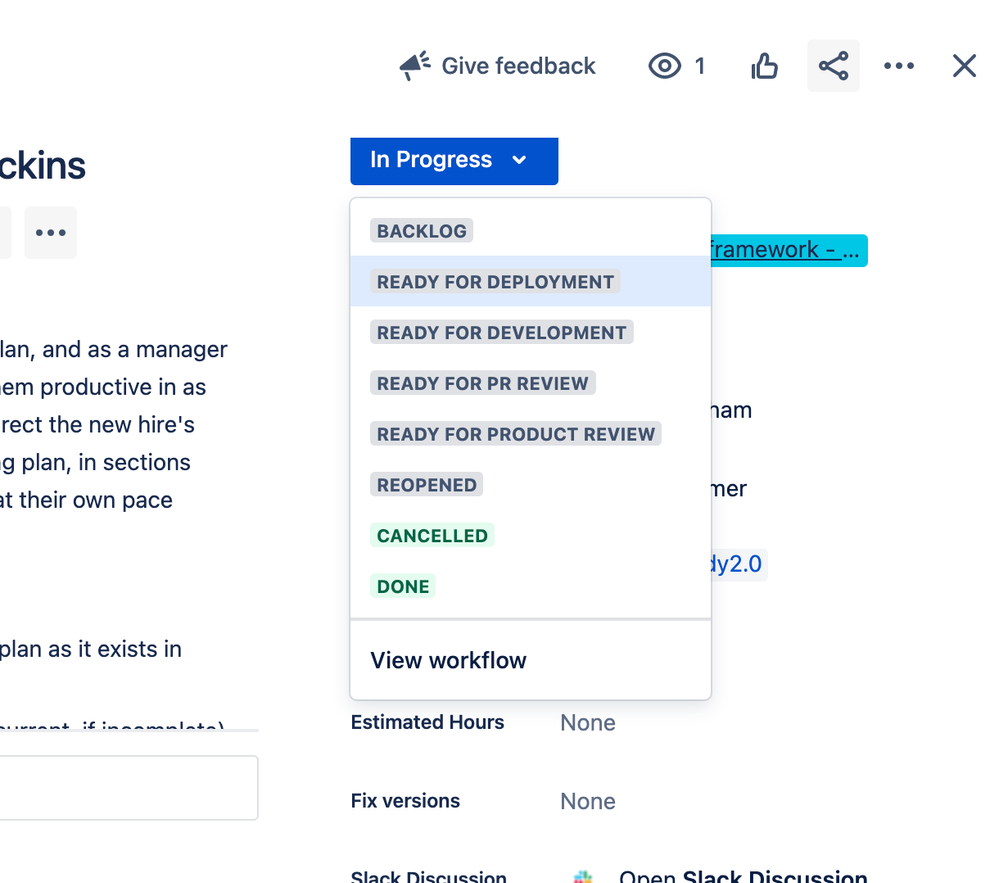Open the top-right more actions ellipsis

898,66
